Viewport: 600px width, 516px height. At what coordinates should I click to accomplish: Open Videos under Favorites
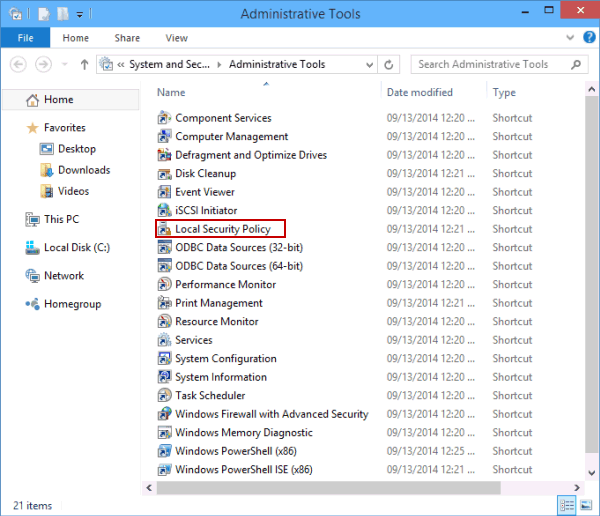73,191
